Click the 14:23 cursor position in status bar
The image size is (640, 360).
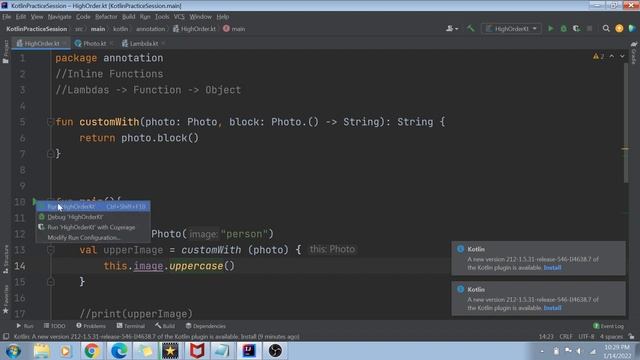[x=546, y=336]
